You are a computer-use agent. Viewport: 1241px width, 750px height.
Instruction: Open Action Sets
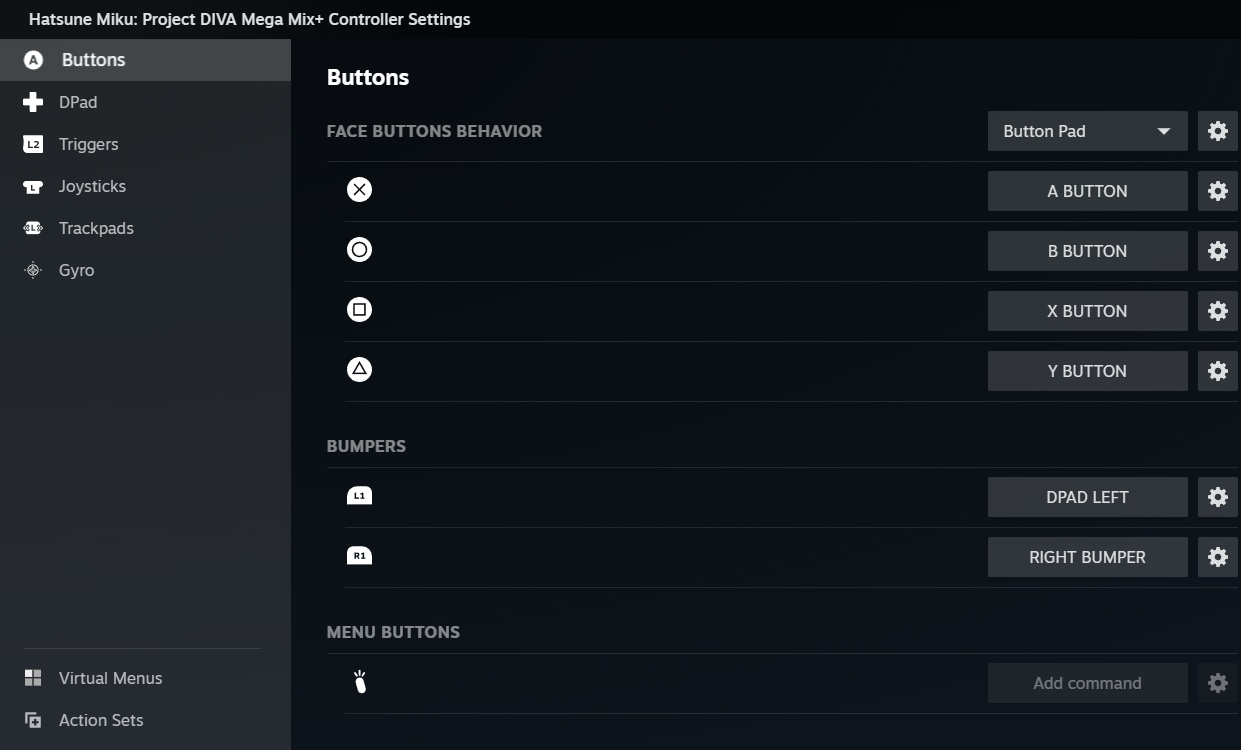click(x=101, y=720)
